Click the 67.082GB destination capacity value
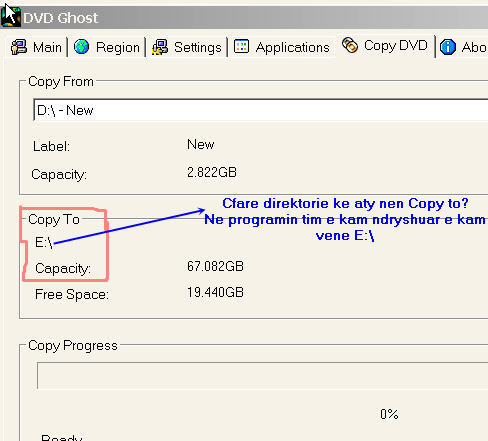The width and height of the screenshot is (488, 441). click(x=215, y=266)
